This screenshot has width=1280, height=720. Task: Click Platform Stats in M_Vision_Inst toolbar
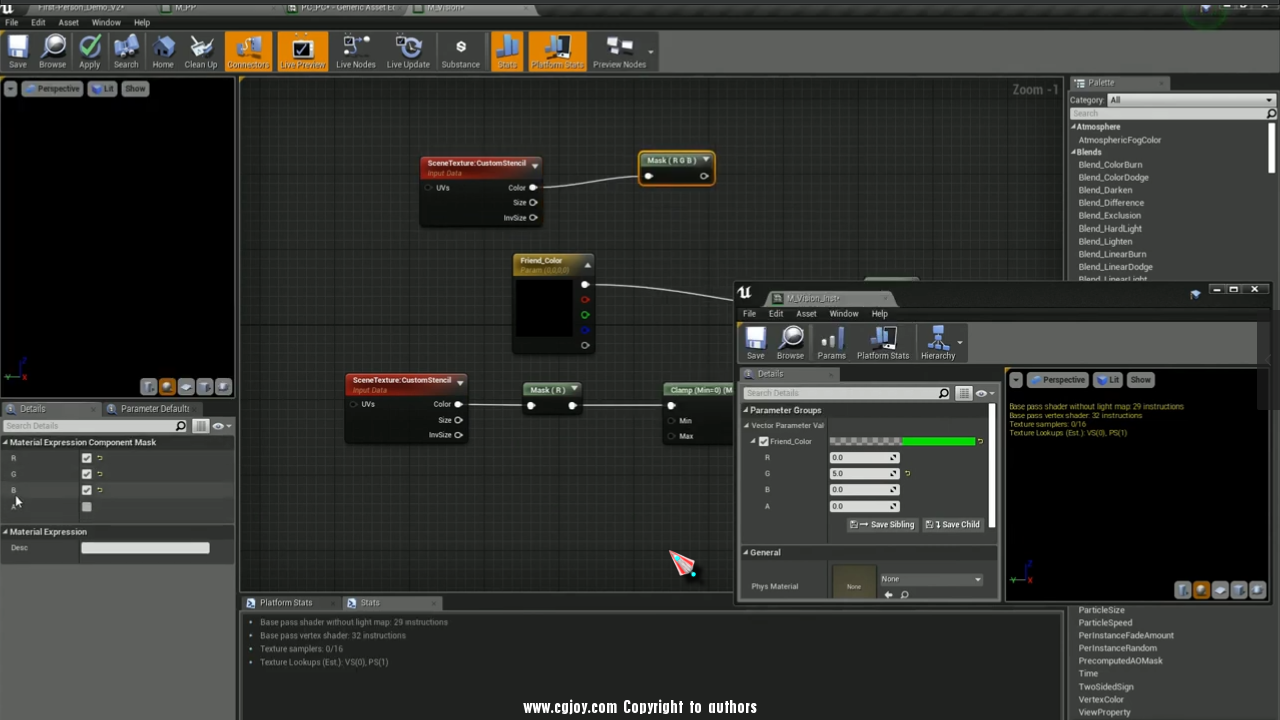(x=883, y=343)
